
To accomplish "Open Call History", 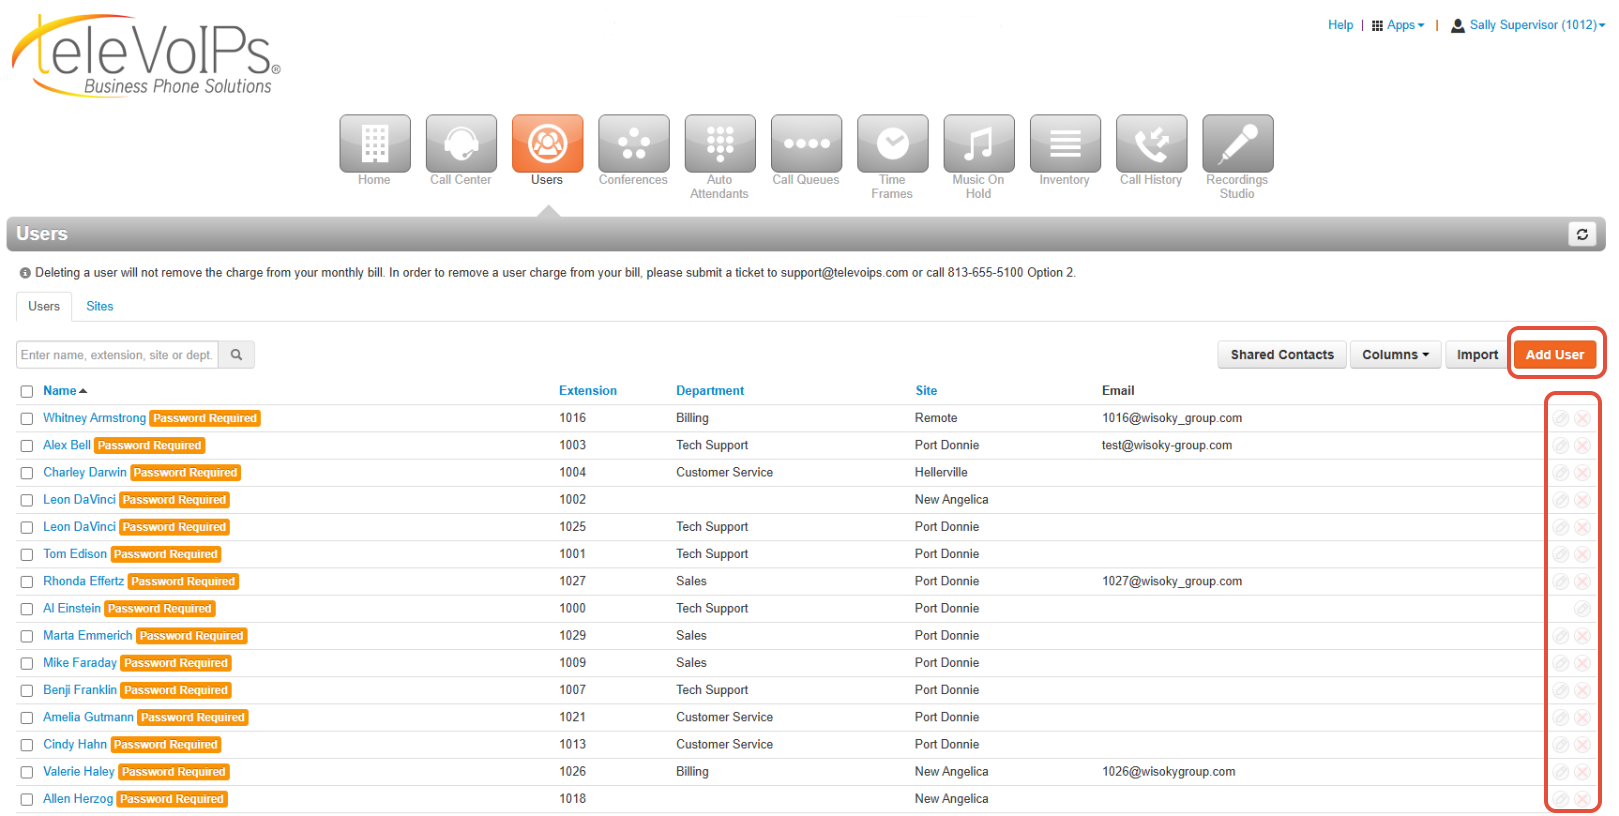I will point(1151,144).
